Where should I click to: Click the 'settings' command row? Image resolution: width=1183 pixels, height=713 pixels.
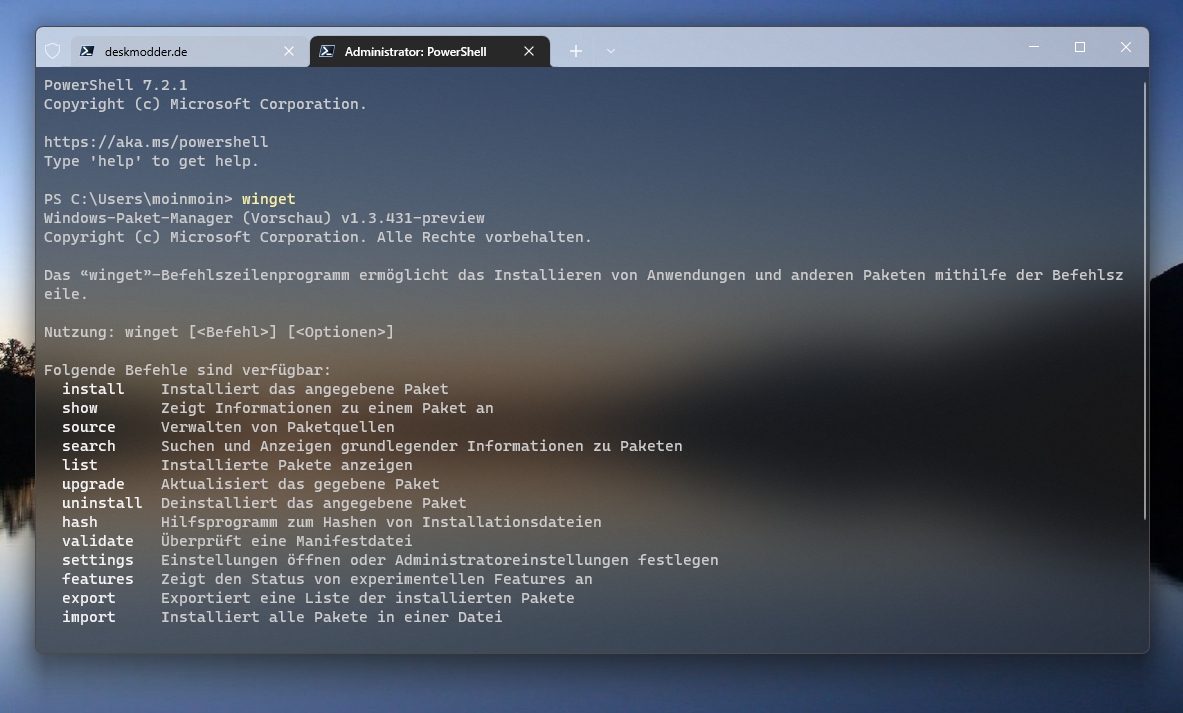coord(390,560)
